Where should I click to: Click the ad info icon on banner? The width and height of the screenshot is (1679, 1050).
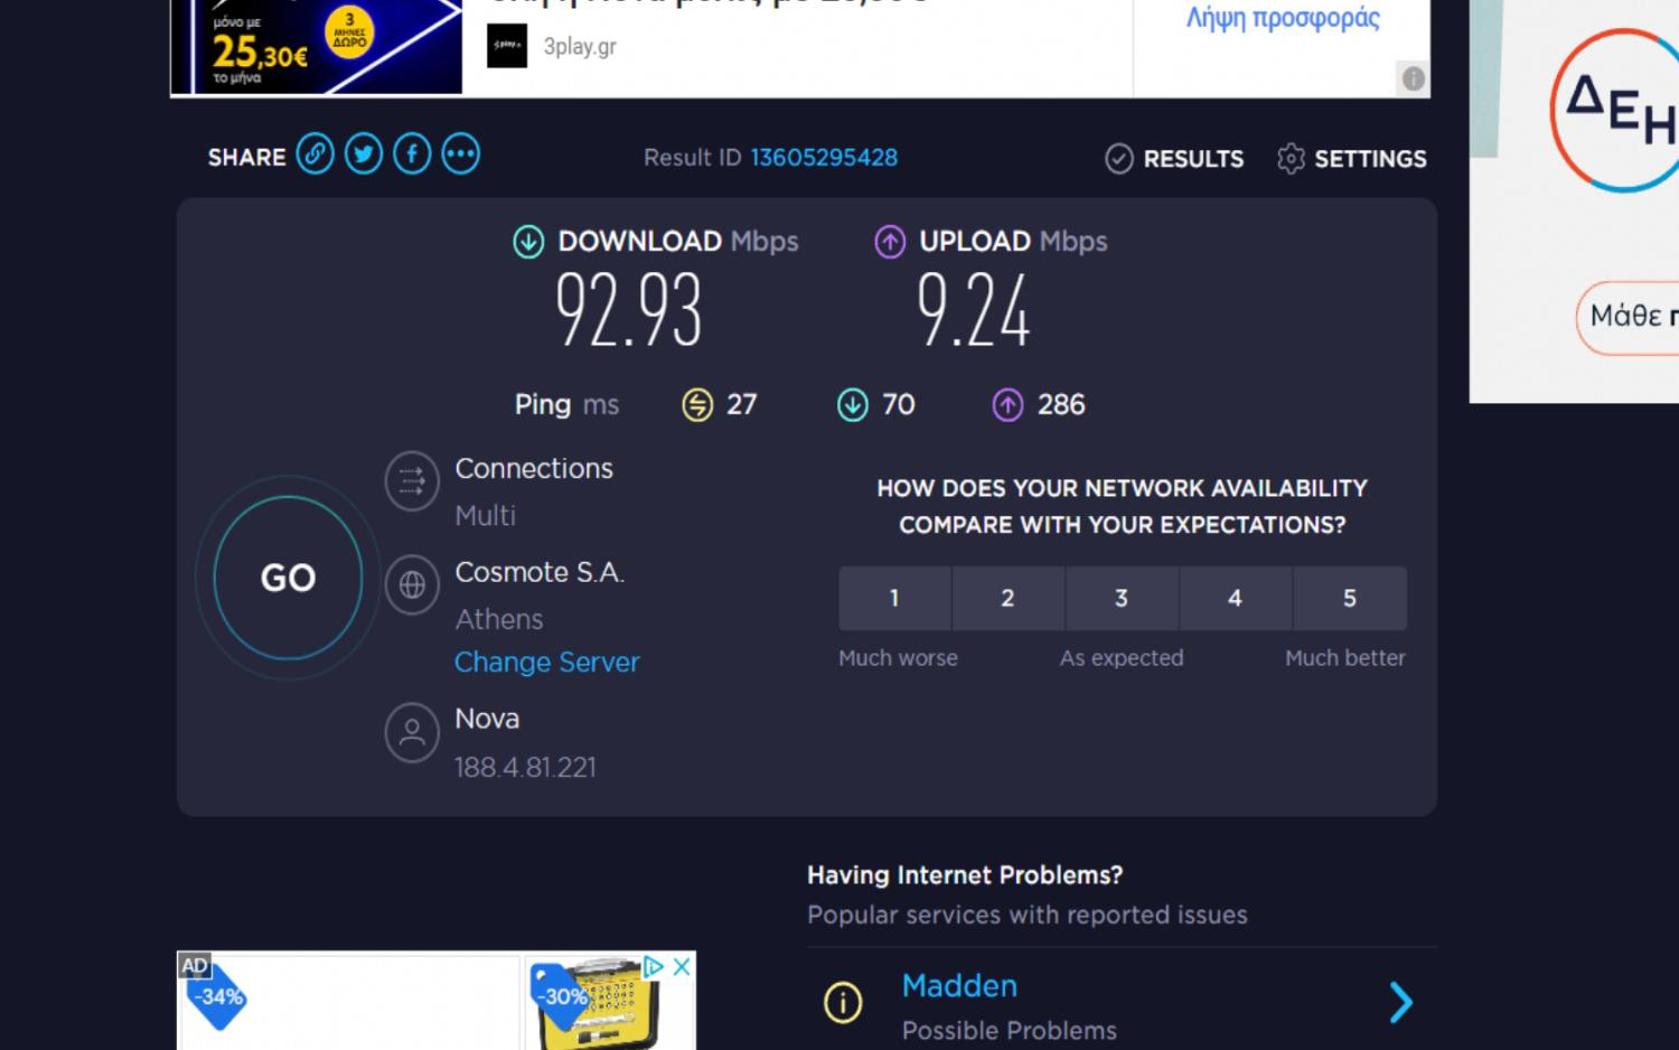[1413, 78]
